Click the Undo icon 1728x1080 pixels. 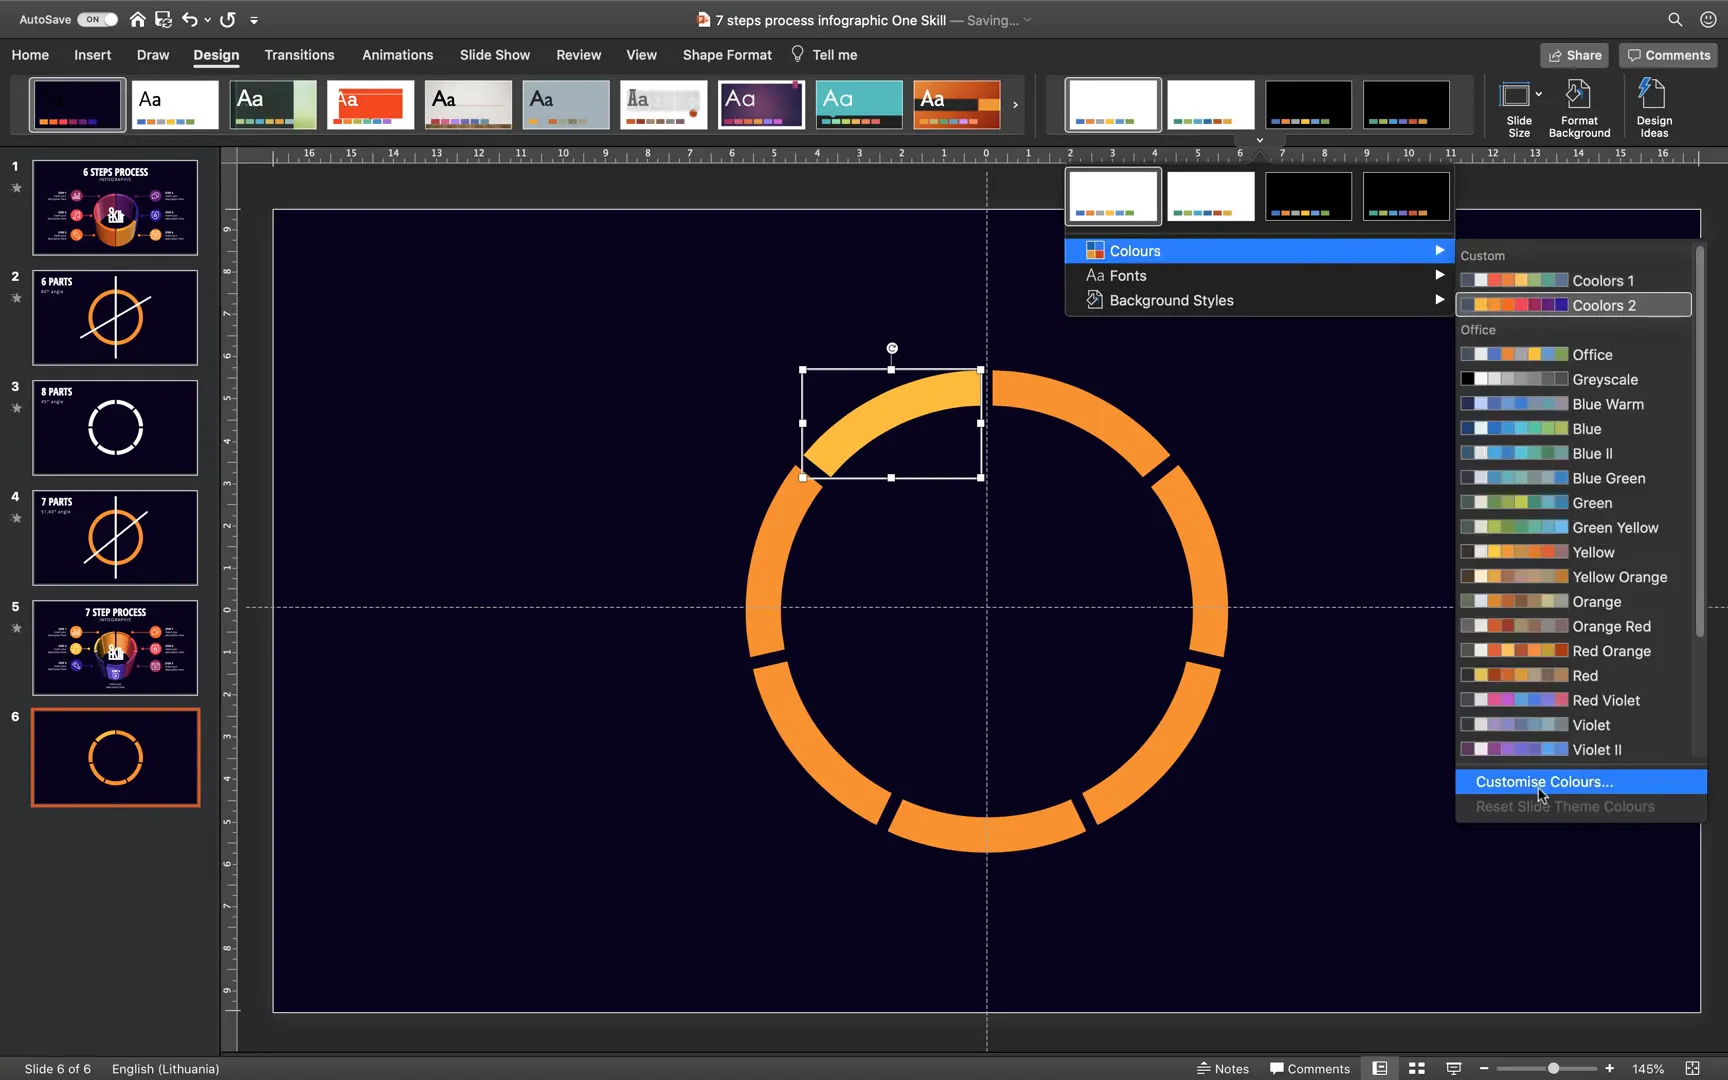click(190, 19)
